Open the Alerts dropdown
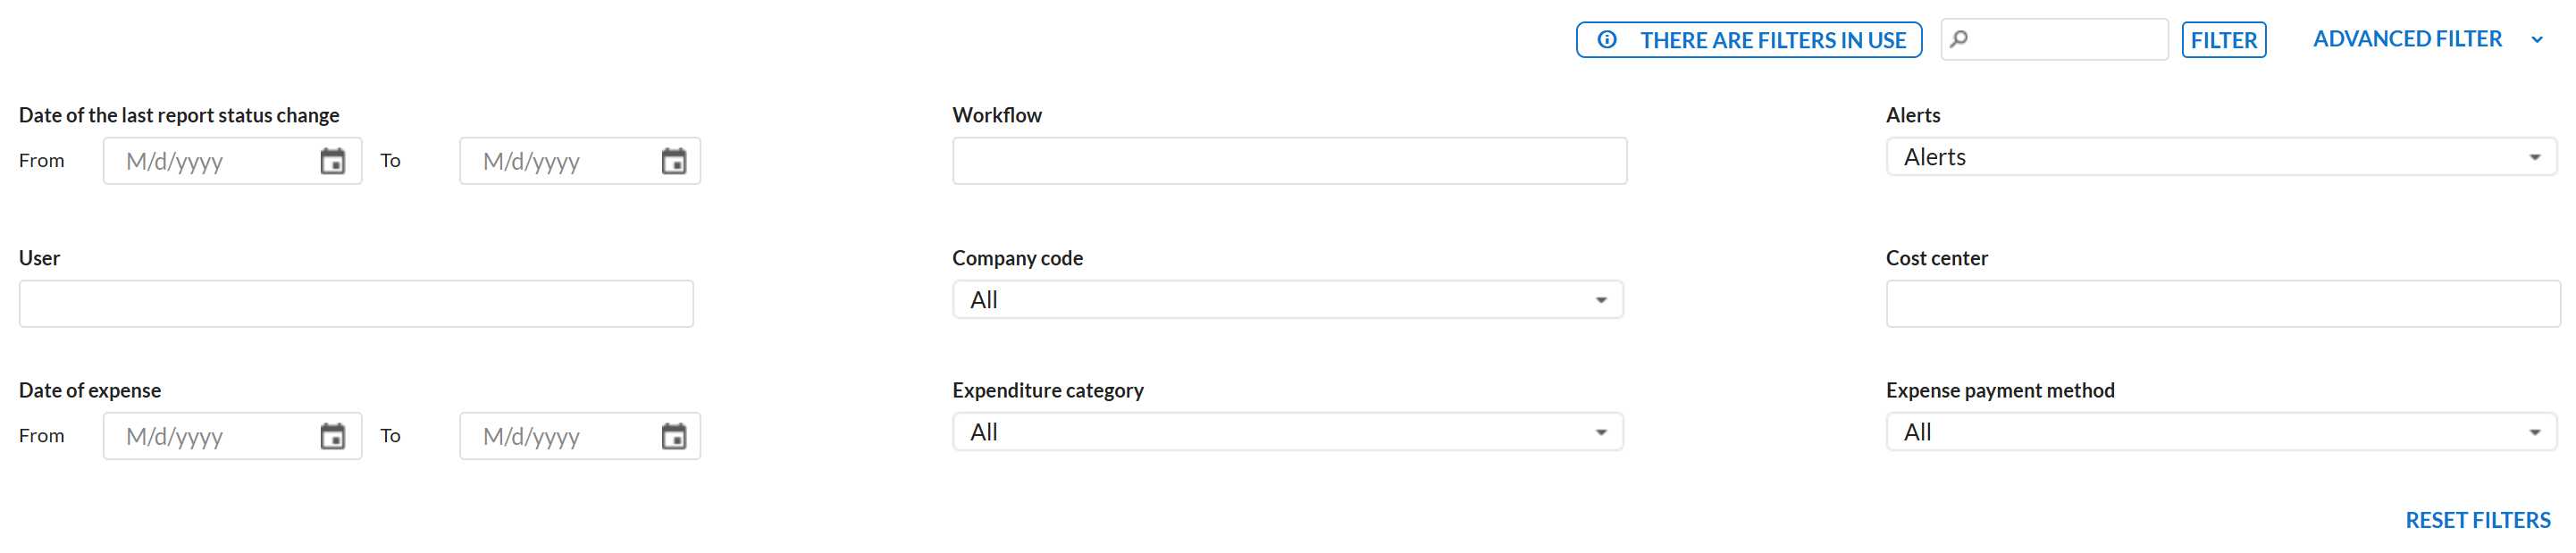 [x=2220, y=157]
